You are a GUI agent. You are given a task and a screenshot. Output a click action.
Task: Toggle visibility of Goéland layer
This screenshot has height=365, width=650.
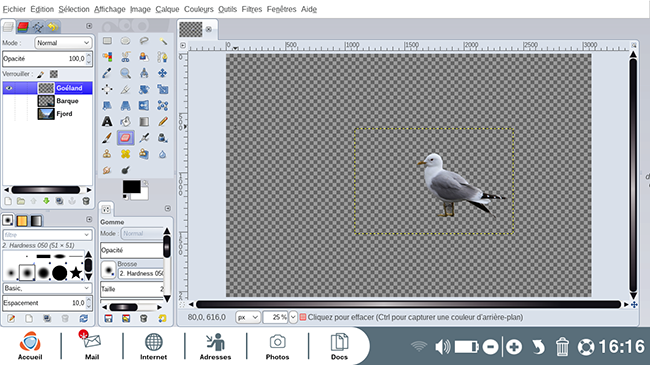(9, 88)
